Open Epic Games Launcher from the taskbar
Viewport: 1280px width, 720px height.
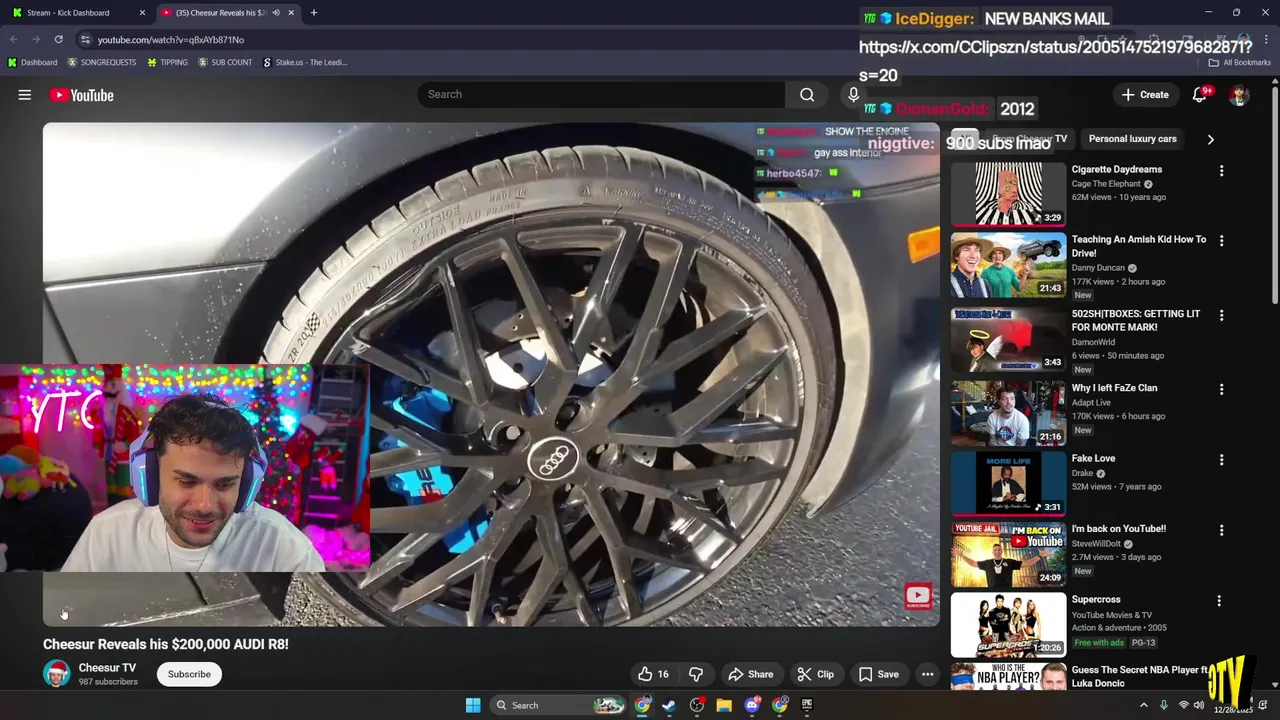coord(807,705)
